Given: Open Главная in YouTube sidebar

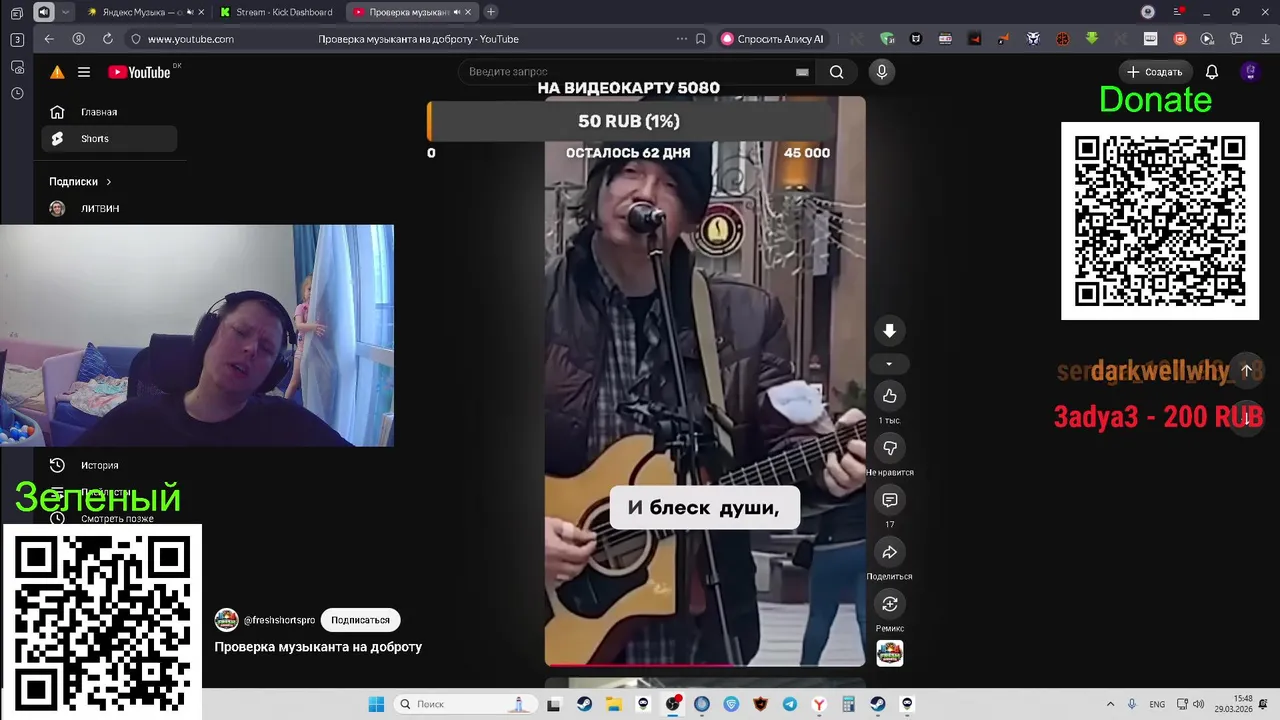Looking at the screenshot, I should click(x=109, y=112).
